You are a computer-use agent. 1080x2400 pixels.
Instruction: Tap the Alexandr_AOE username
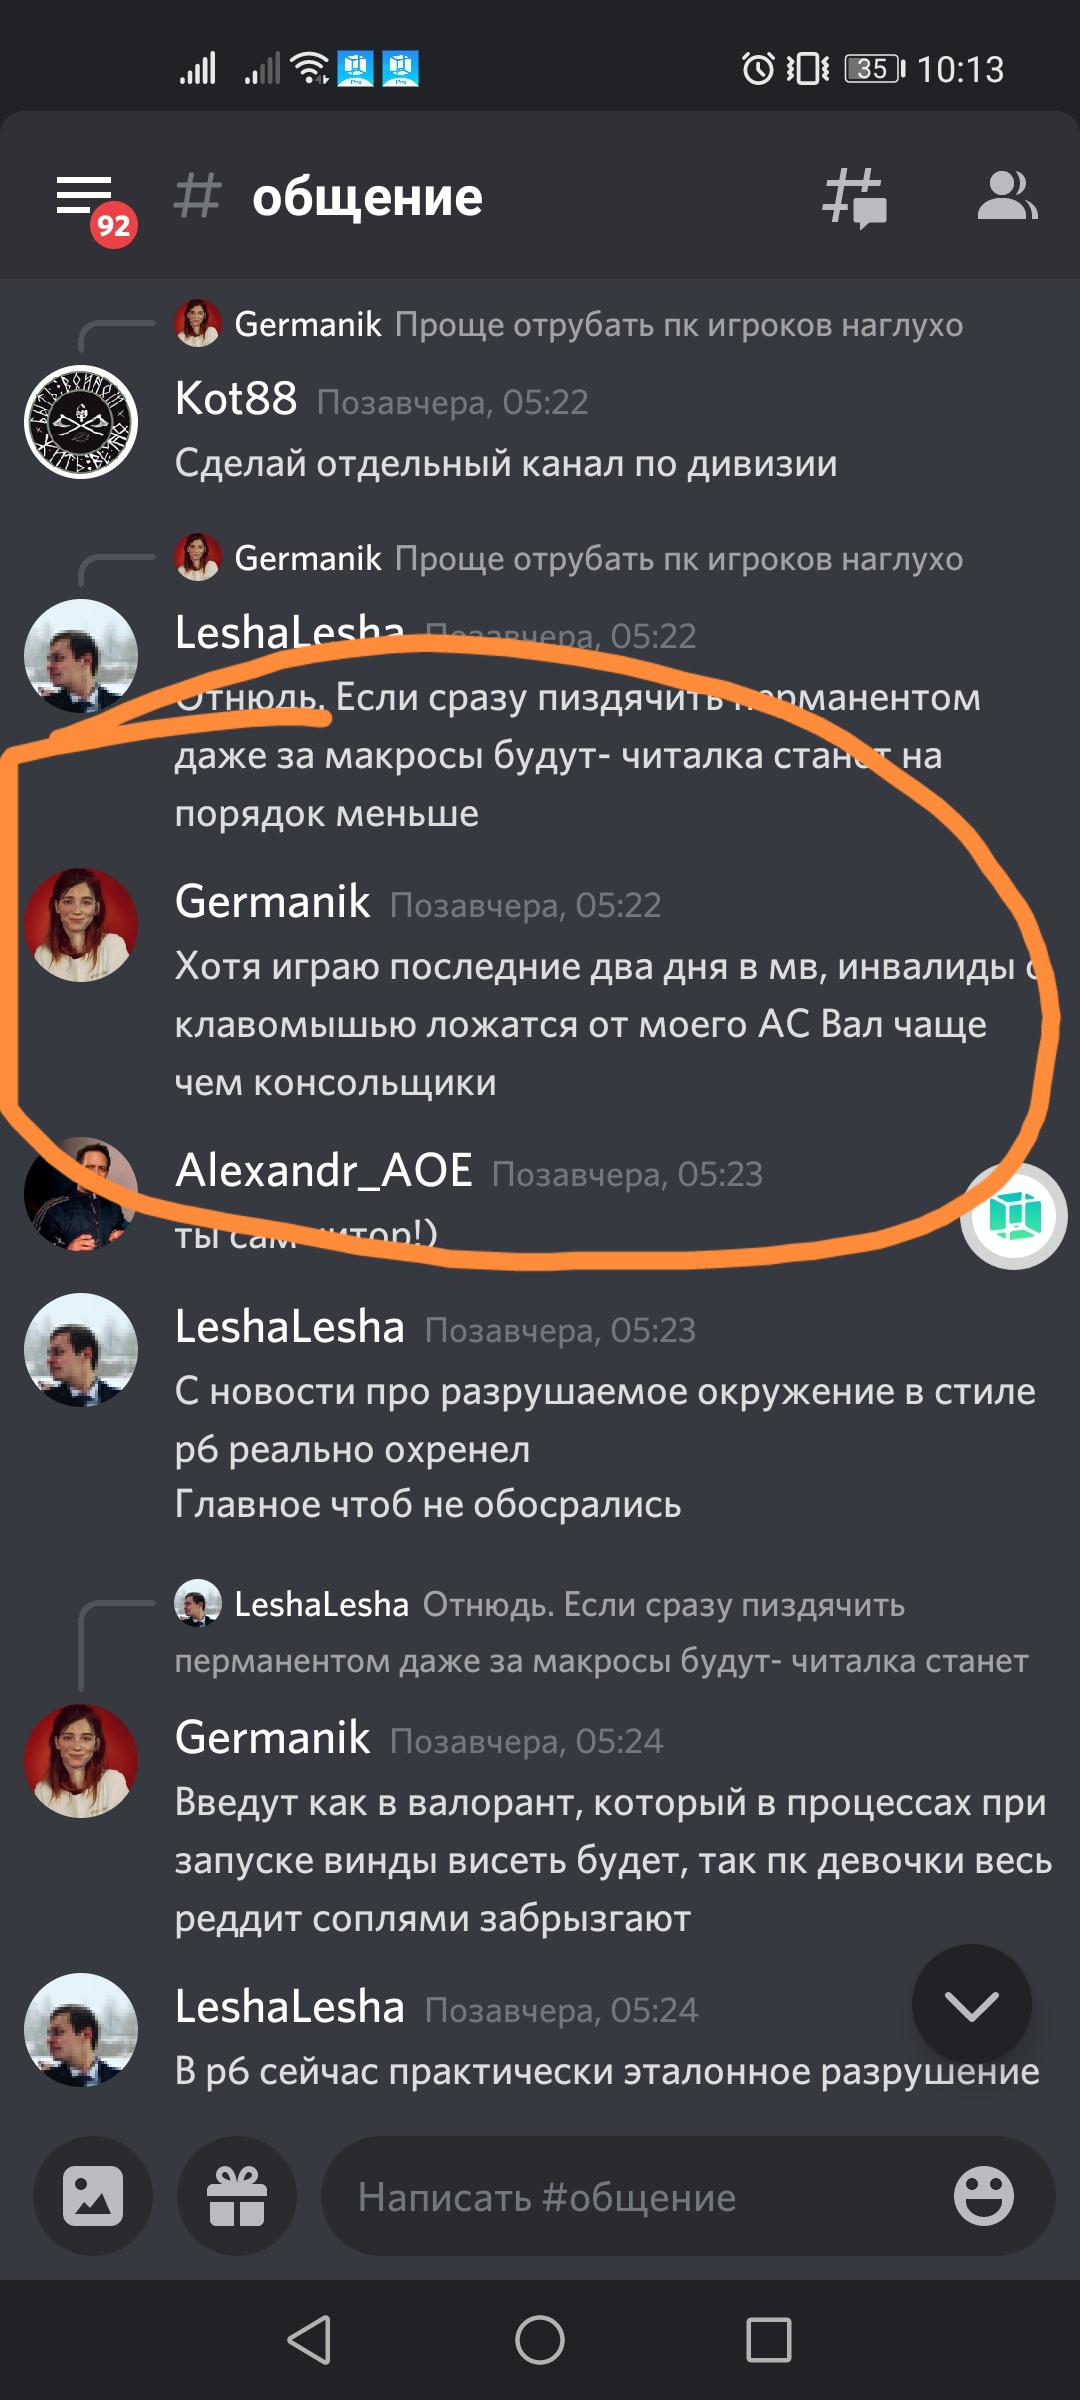point(324,1170)
